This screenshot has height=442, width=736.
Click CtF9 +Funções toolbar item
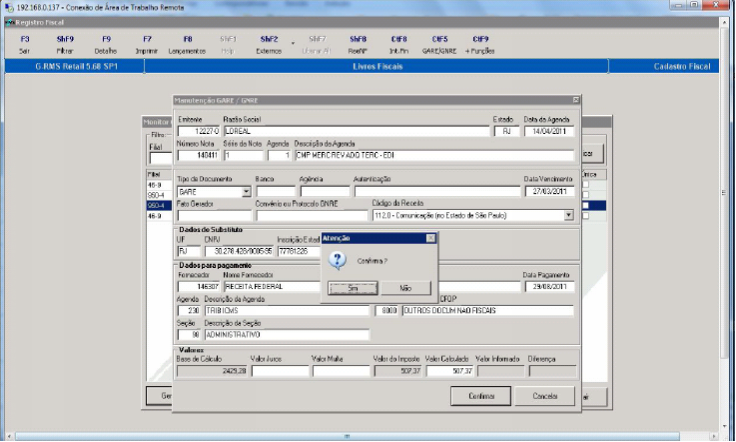click(x=480, y=45)
